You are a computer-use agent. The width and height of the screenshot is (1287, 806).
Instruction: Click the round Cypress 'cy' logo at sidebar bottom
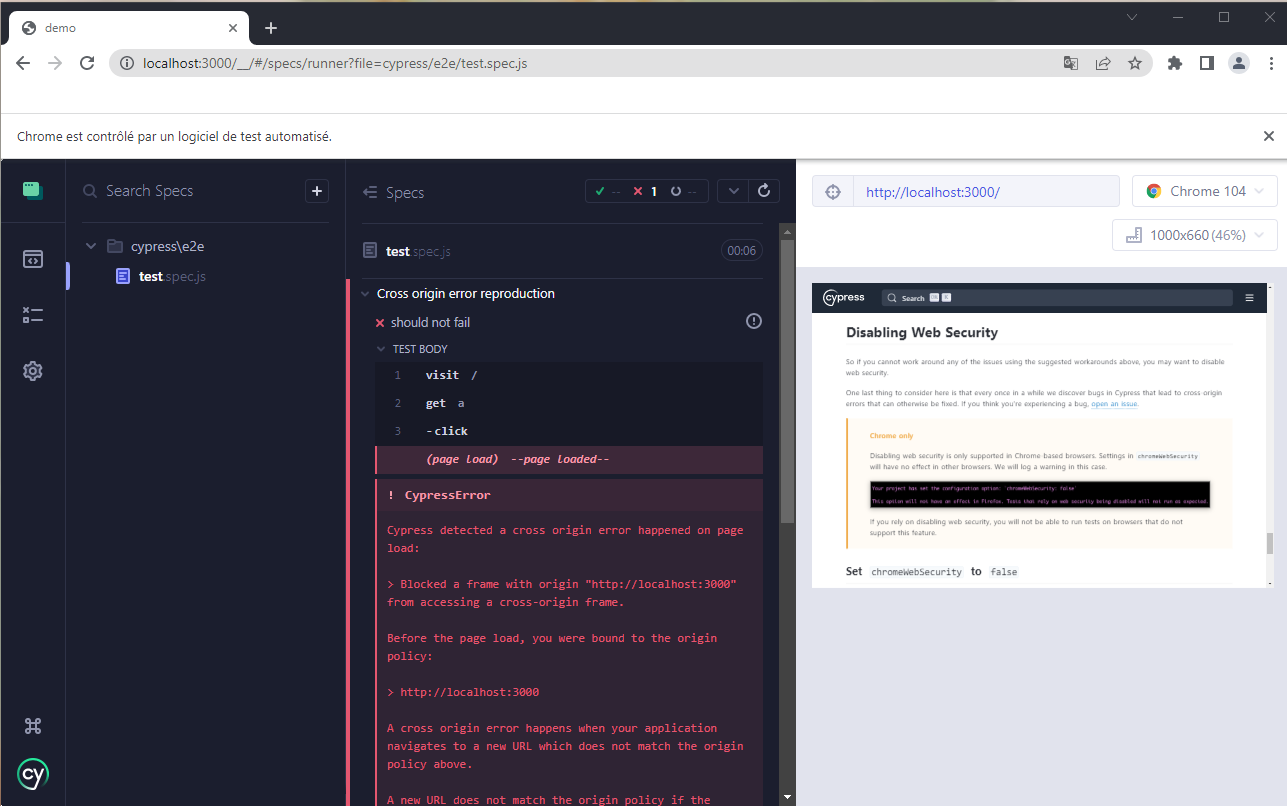(x=33, y=774)
